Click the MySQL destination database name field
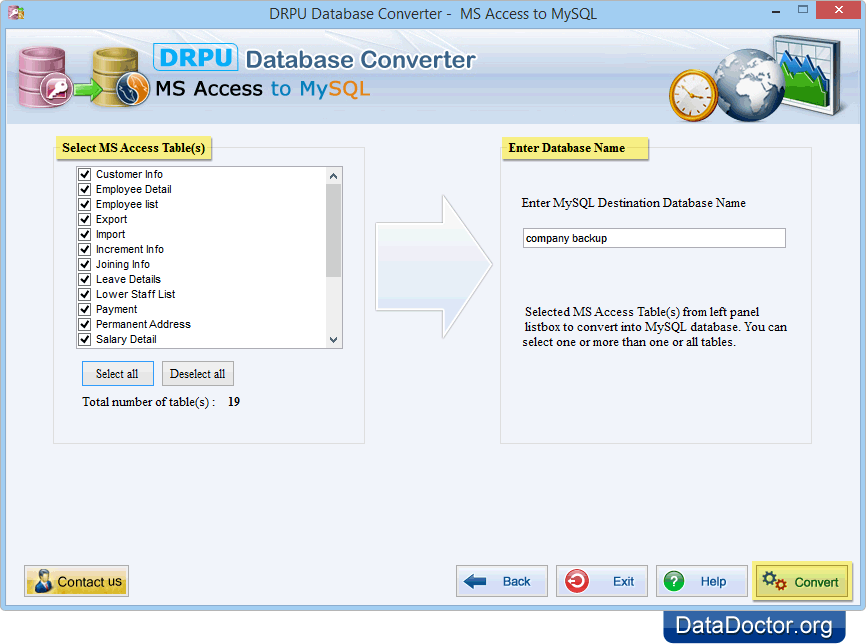Screen dimensions: 866x644 click(654, 238)
